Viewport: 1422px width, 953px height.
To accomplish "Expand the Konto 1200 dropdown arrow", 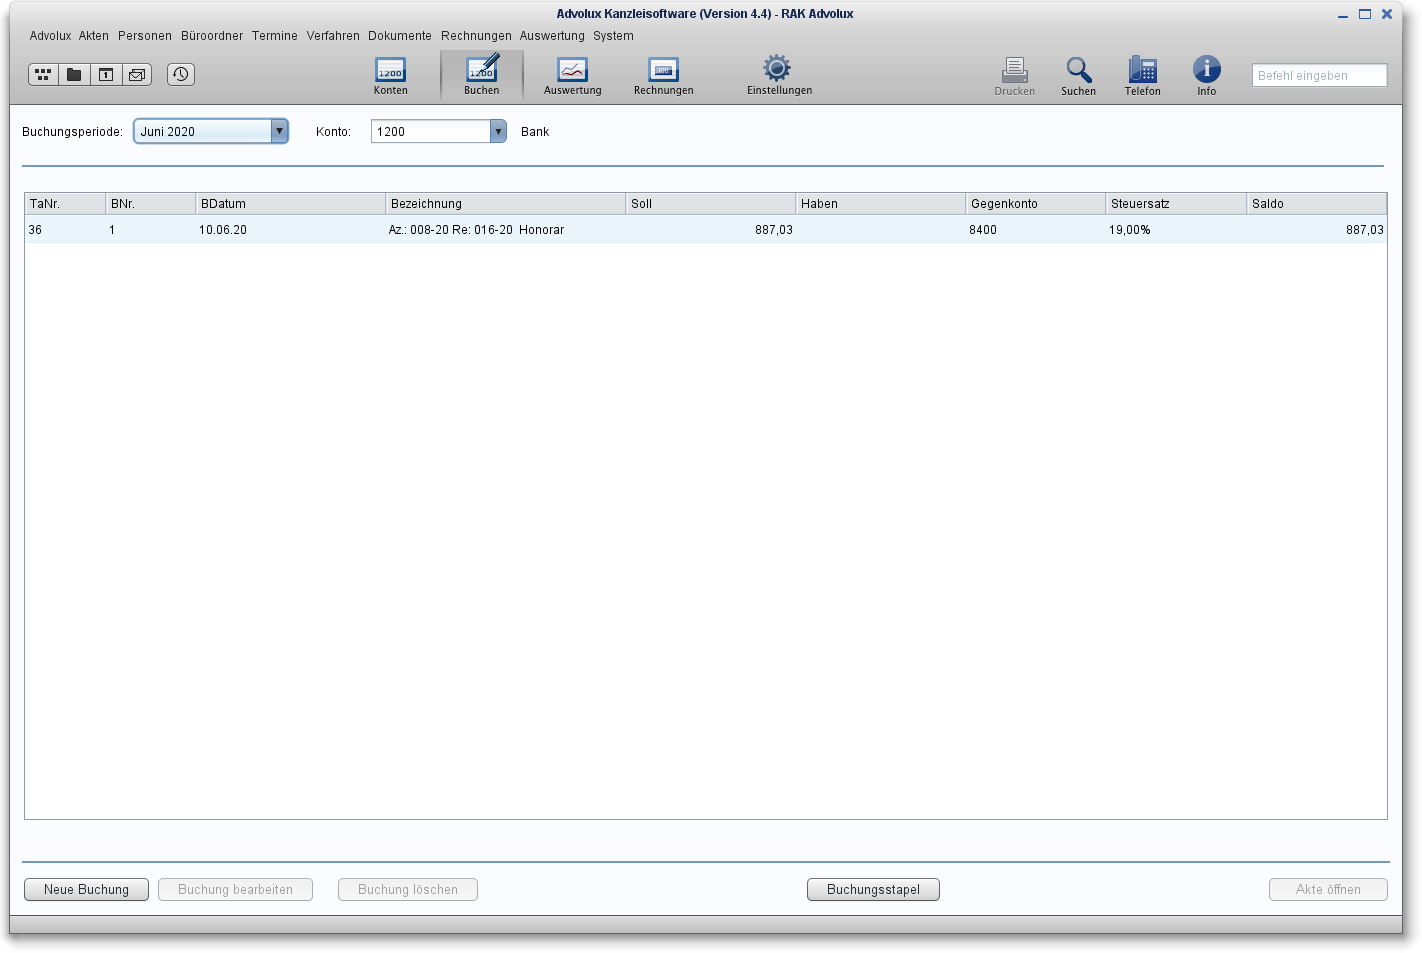I will (498, 131).
